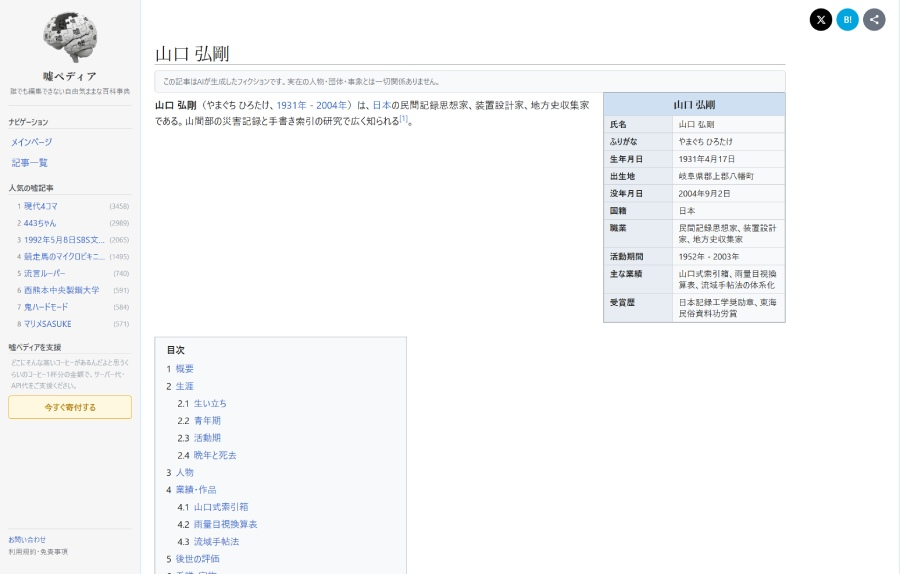Open article 競走馬のマイクロビキニ…

pyautogui.click(x=64, y=257)
